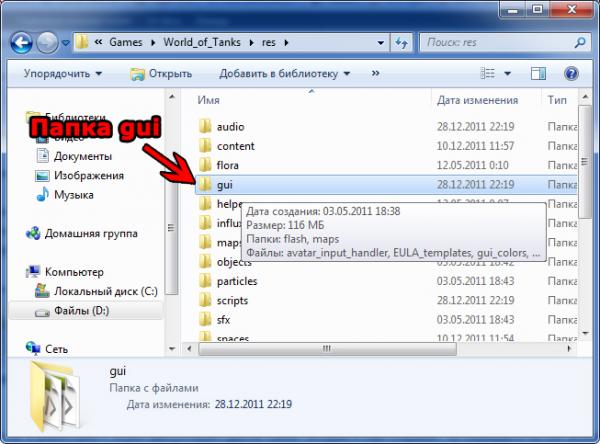Click the audio row date 28.12.2011 22:19
The height and width of the screenshot is (444, 600).
click(x=476, y=127)
